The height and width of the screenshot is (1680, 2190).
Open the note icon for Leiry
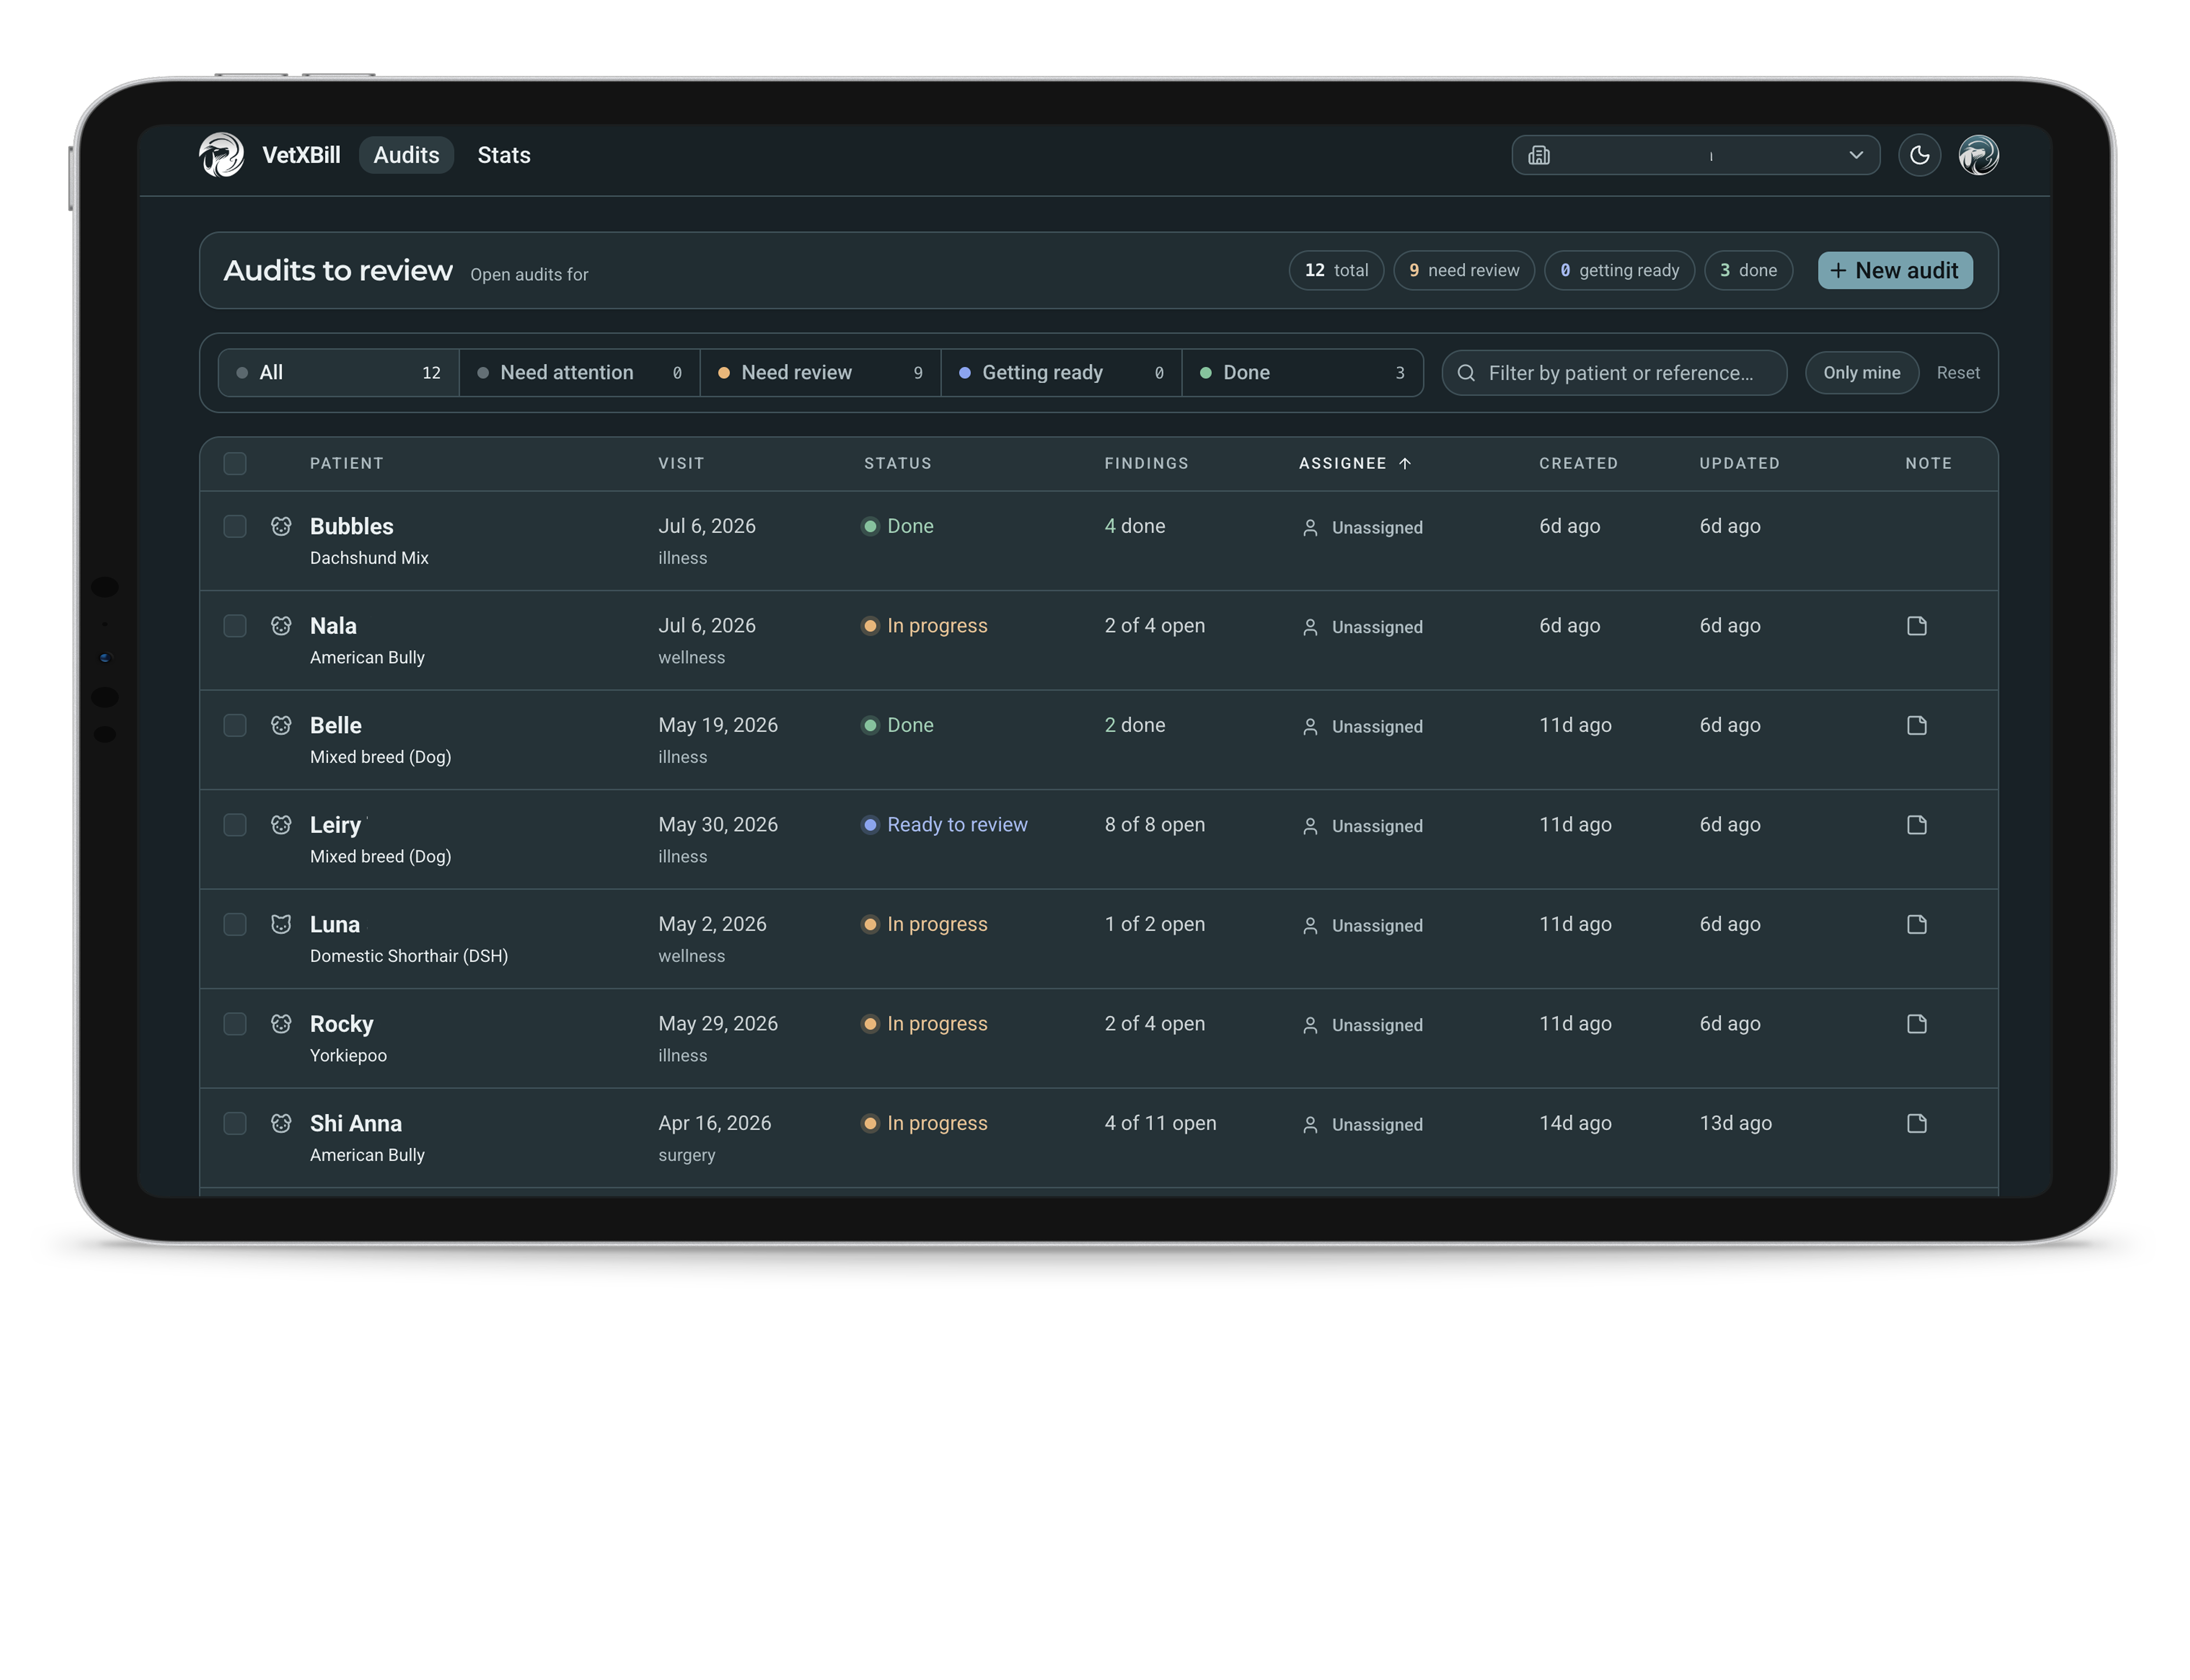pos(1916,825)
